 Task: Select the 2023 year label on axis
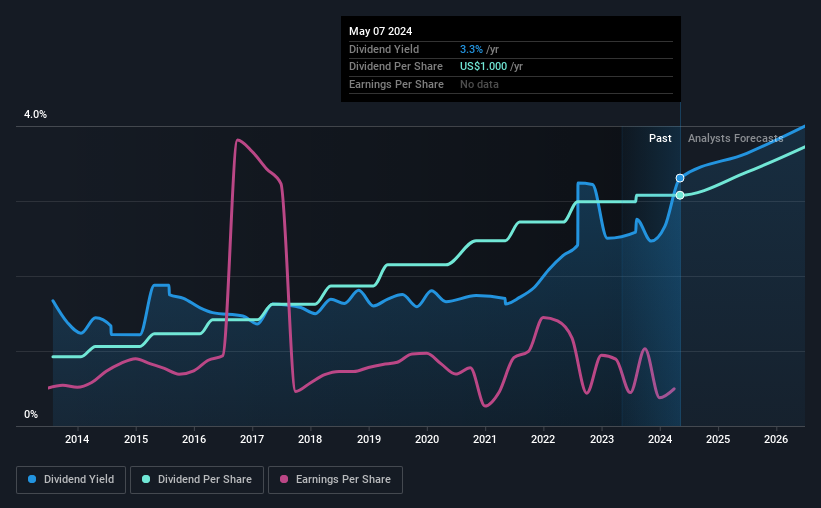point(602,439)
